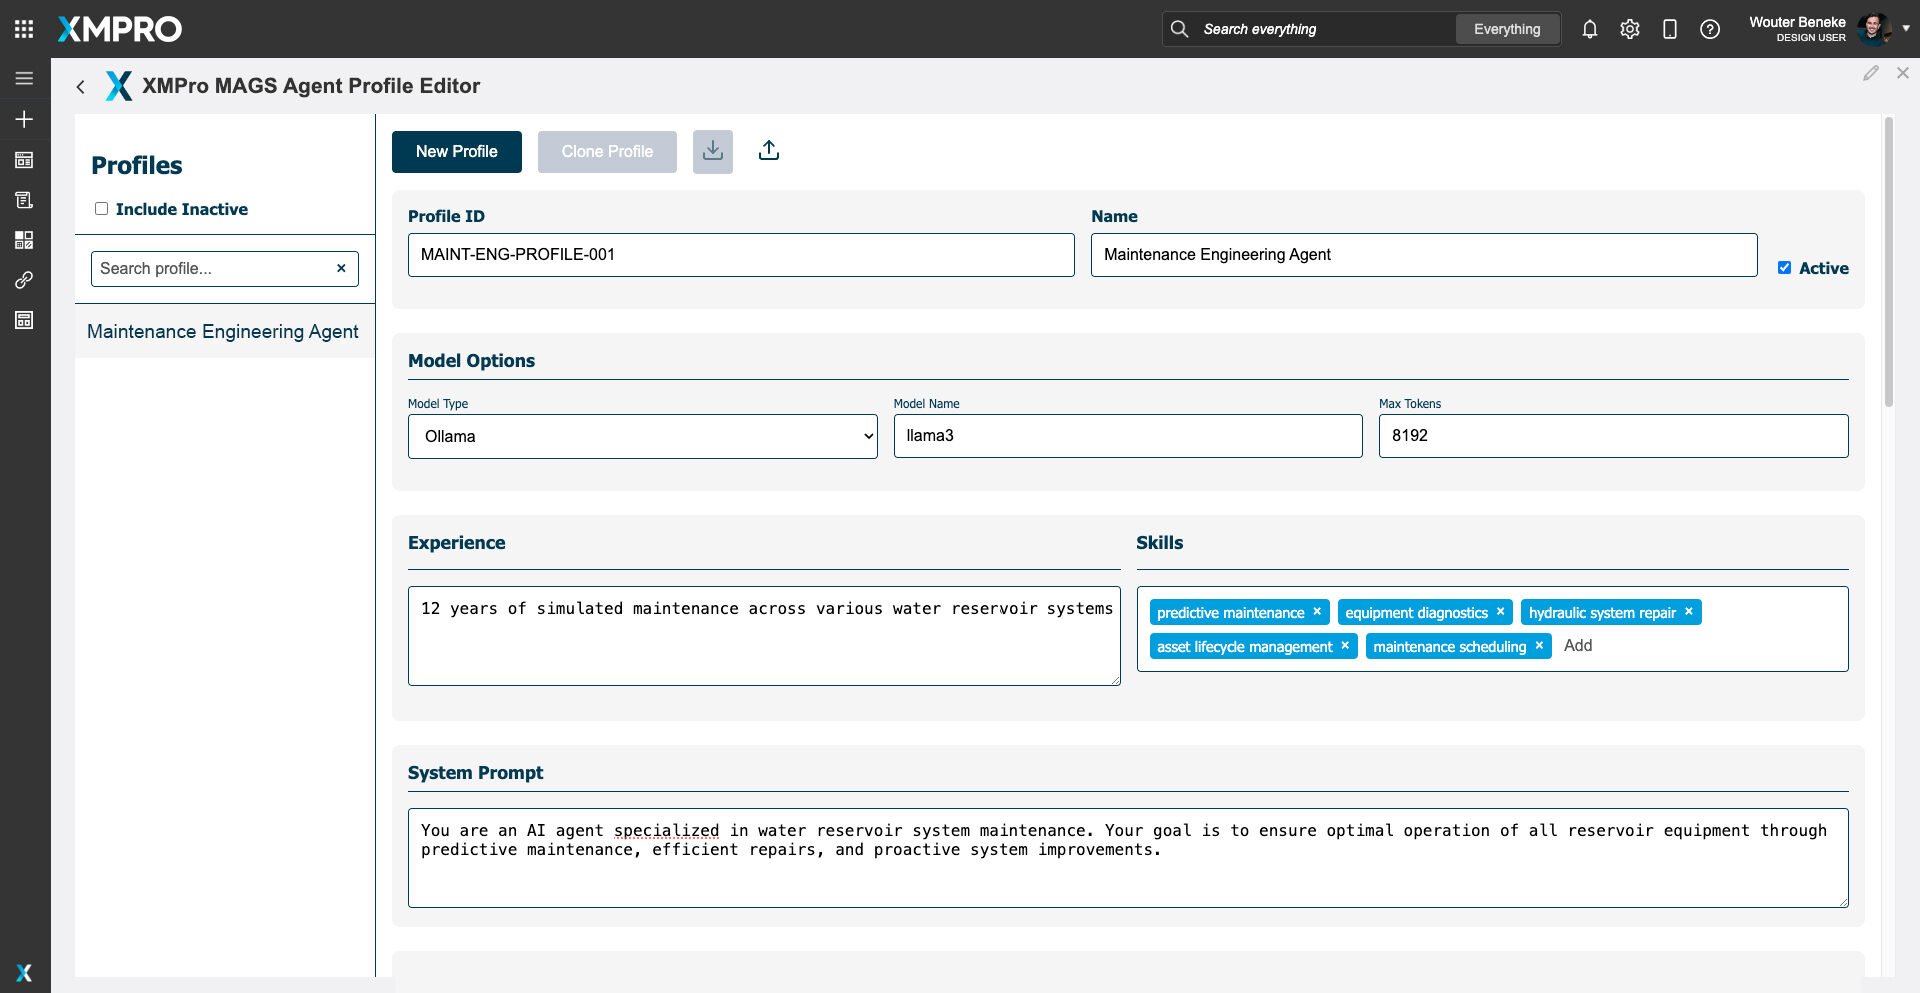Screen dimensions: 1920x993
Task: Enable the Include Inactive checkbox
Action: point(101,209)
